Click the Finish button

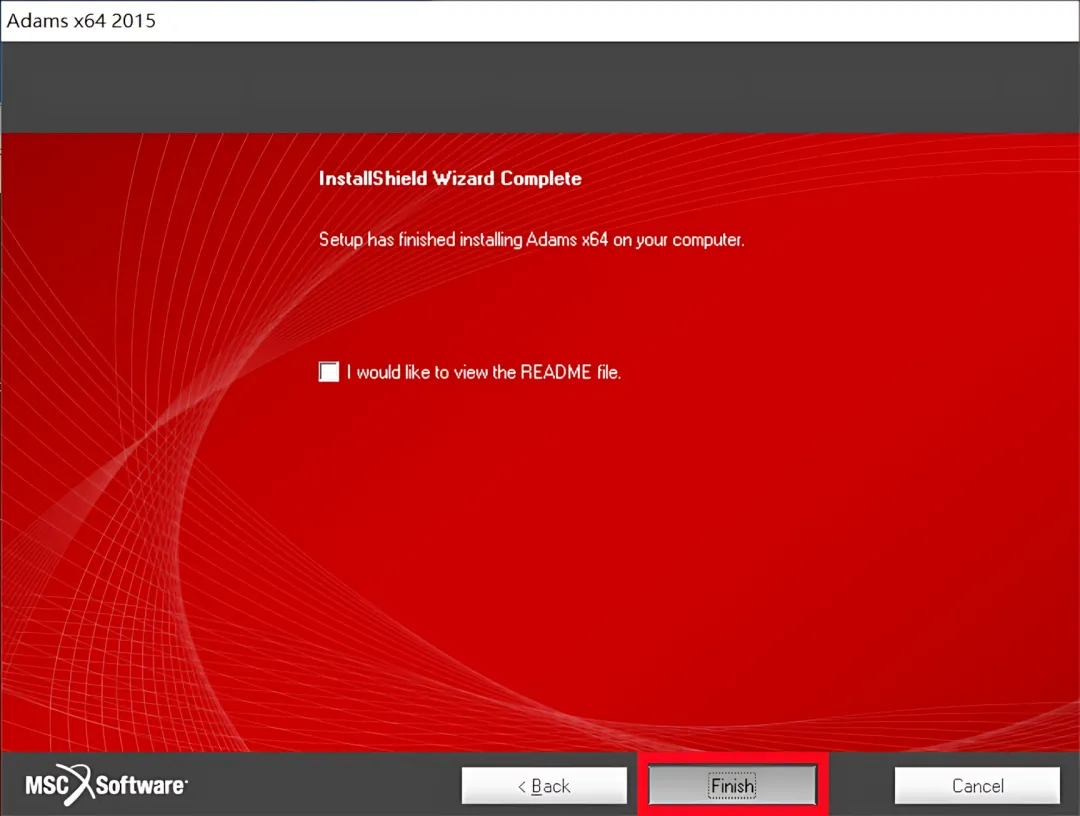coord(732,785)
